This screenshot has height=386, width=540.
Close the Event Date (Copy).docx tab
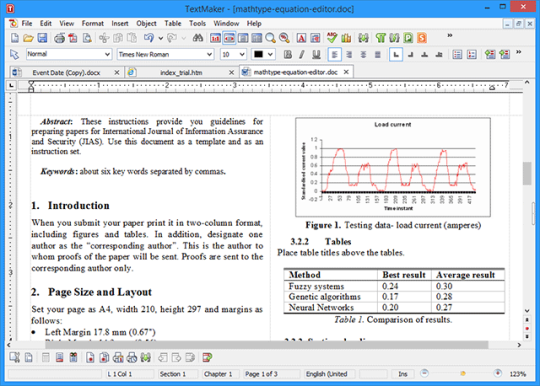point(117,72)
